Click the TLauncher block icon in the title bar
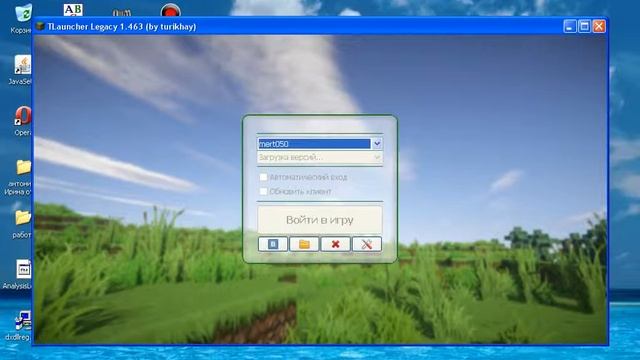 (40, 27)
